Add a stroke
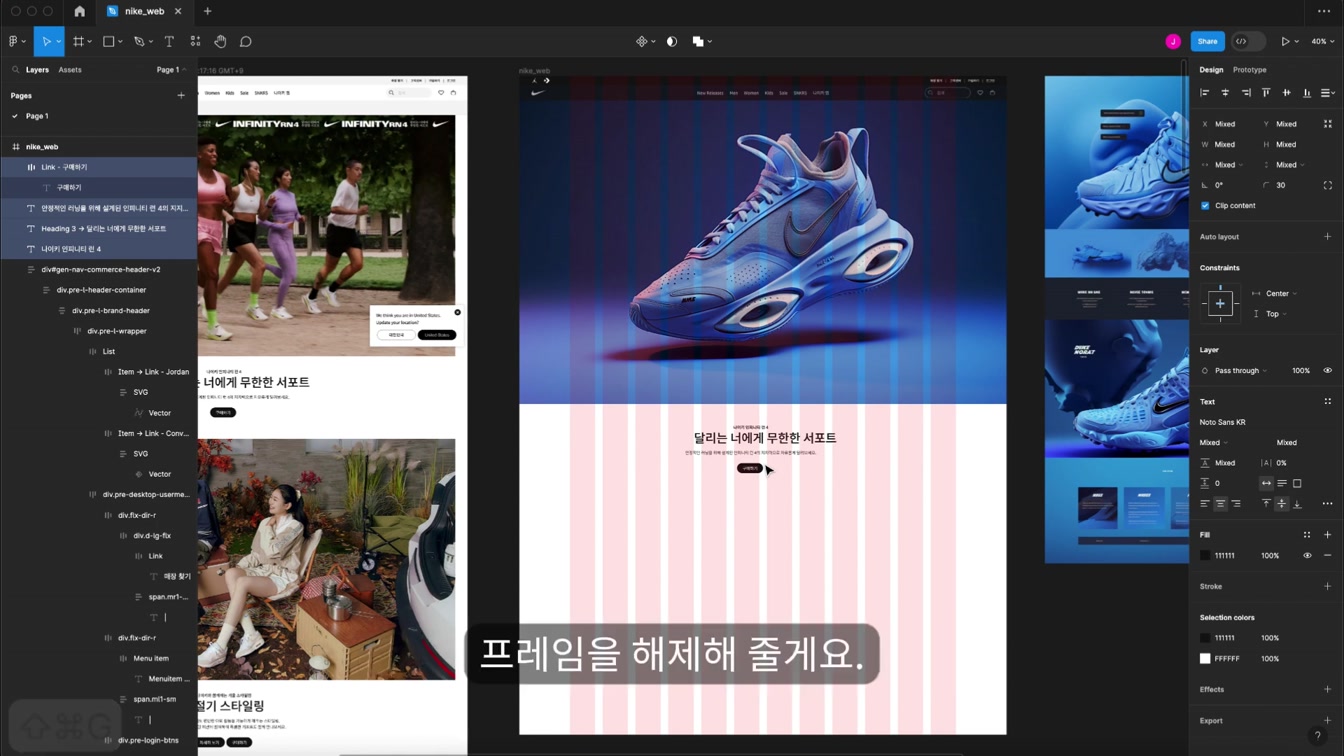 tap(1328, 587)
